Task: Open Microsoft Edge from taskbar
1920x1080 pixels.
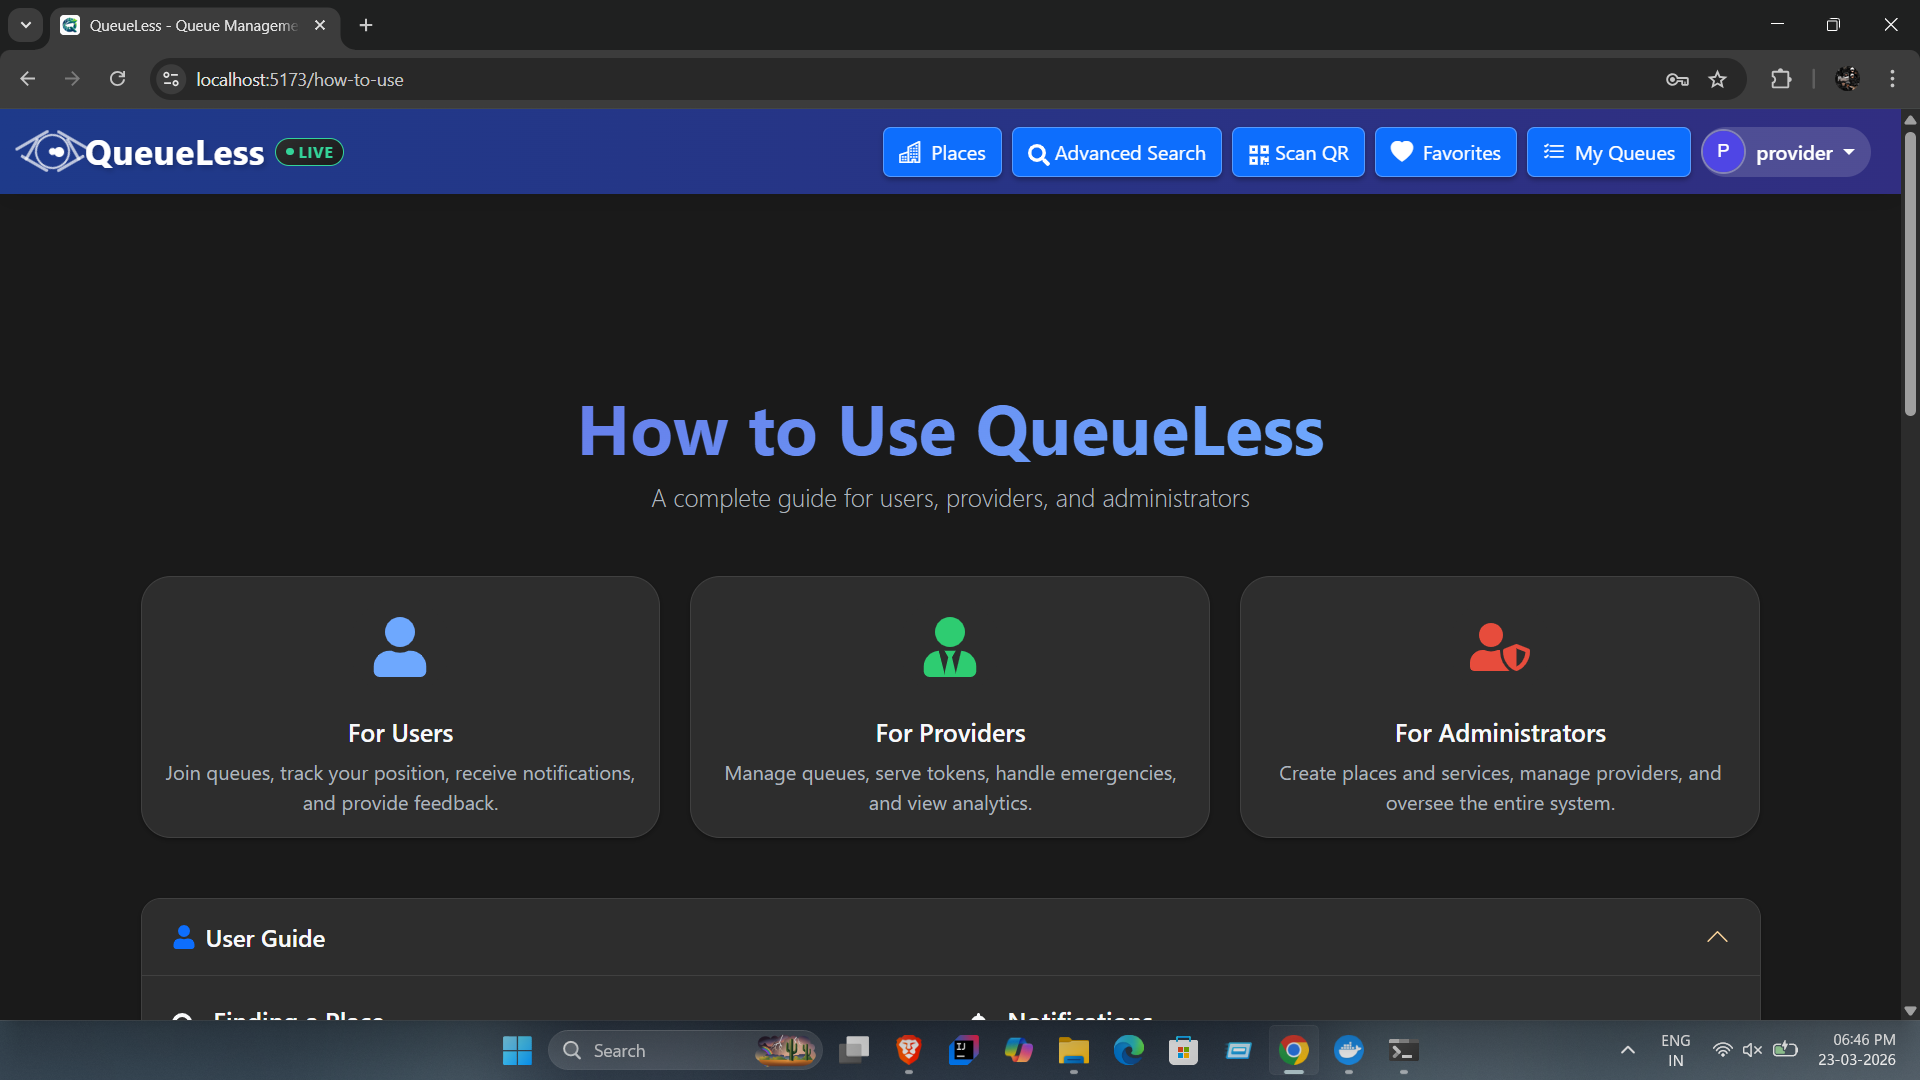Action: pyautogui.click(x=1128, y=1050)
